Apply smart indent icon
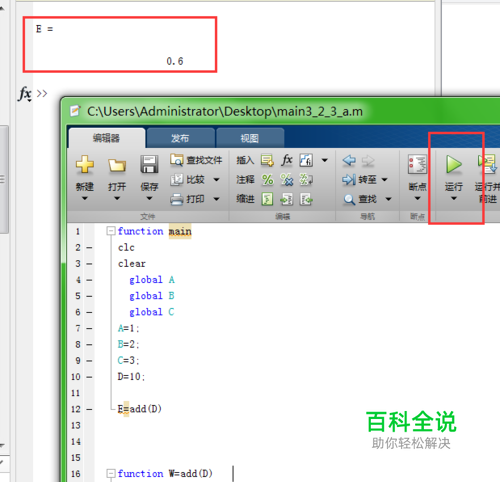 tap(267, 199)
